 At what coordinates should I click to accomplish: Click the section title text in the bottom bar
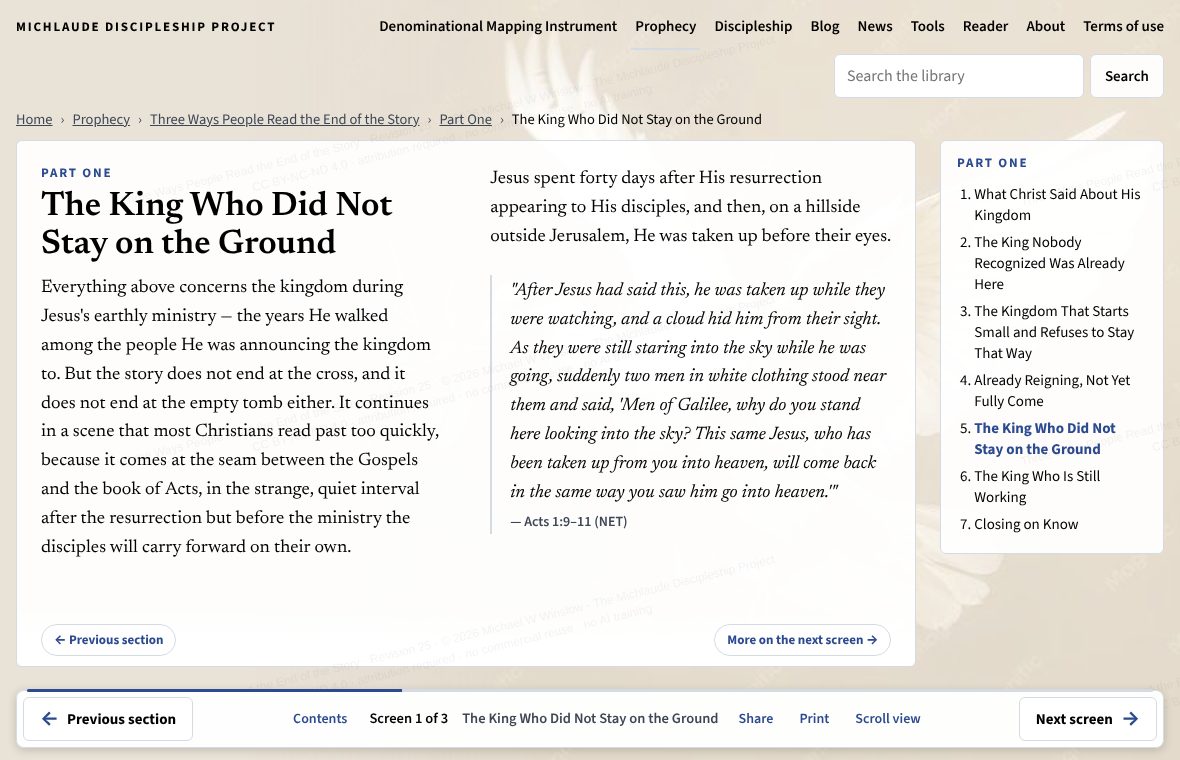[x=590, y=719]
